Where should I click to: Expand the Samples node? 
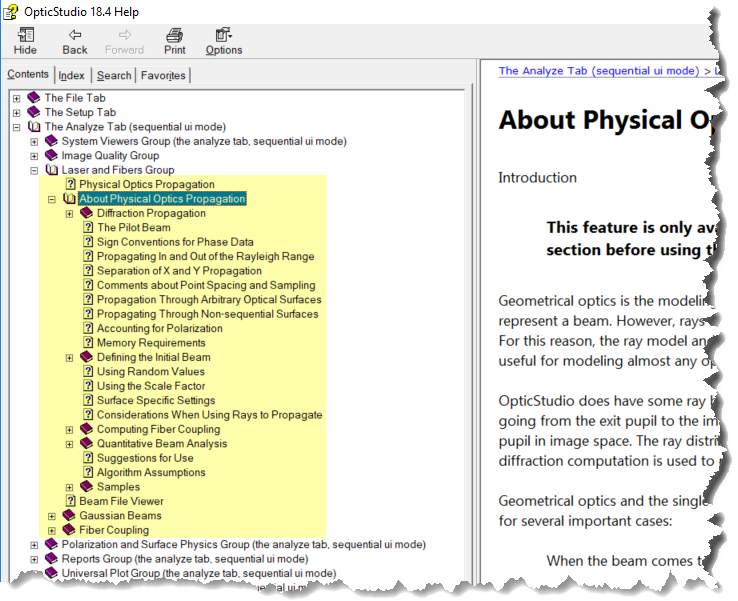point(69,488)
